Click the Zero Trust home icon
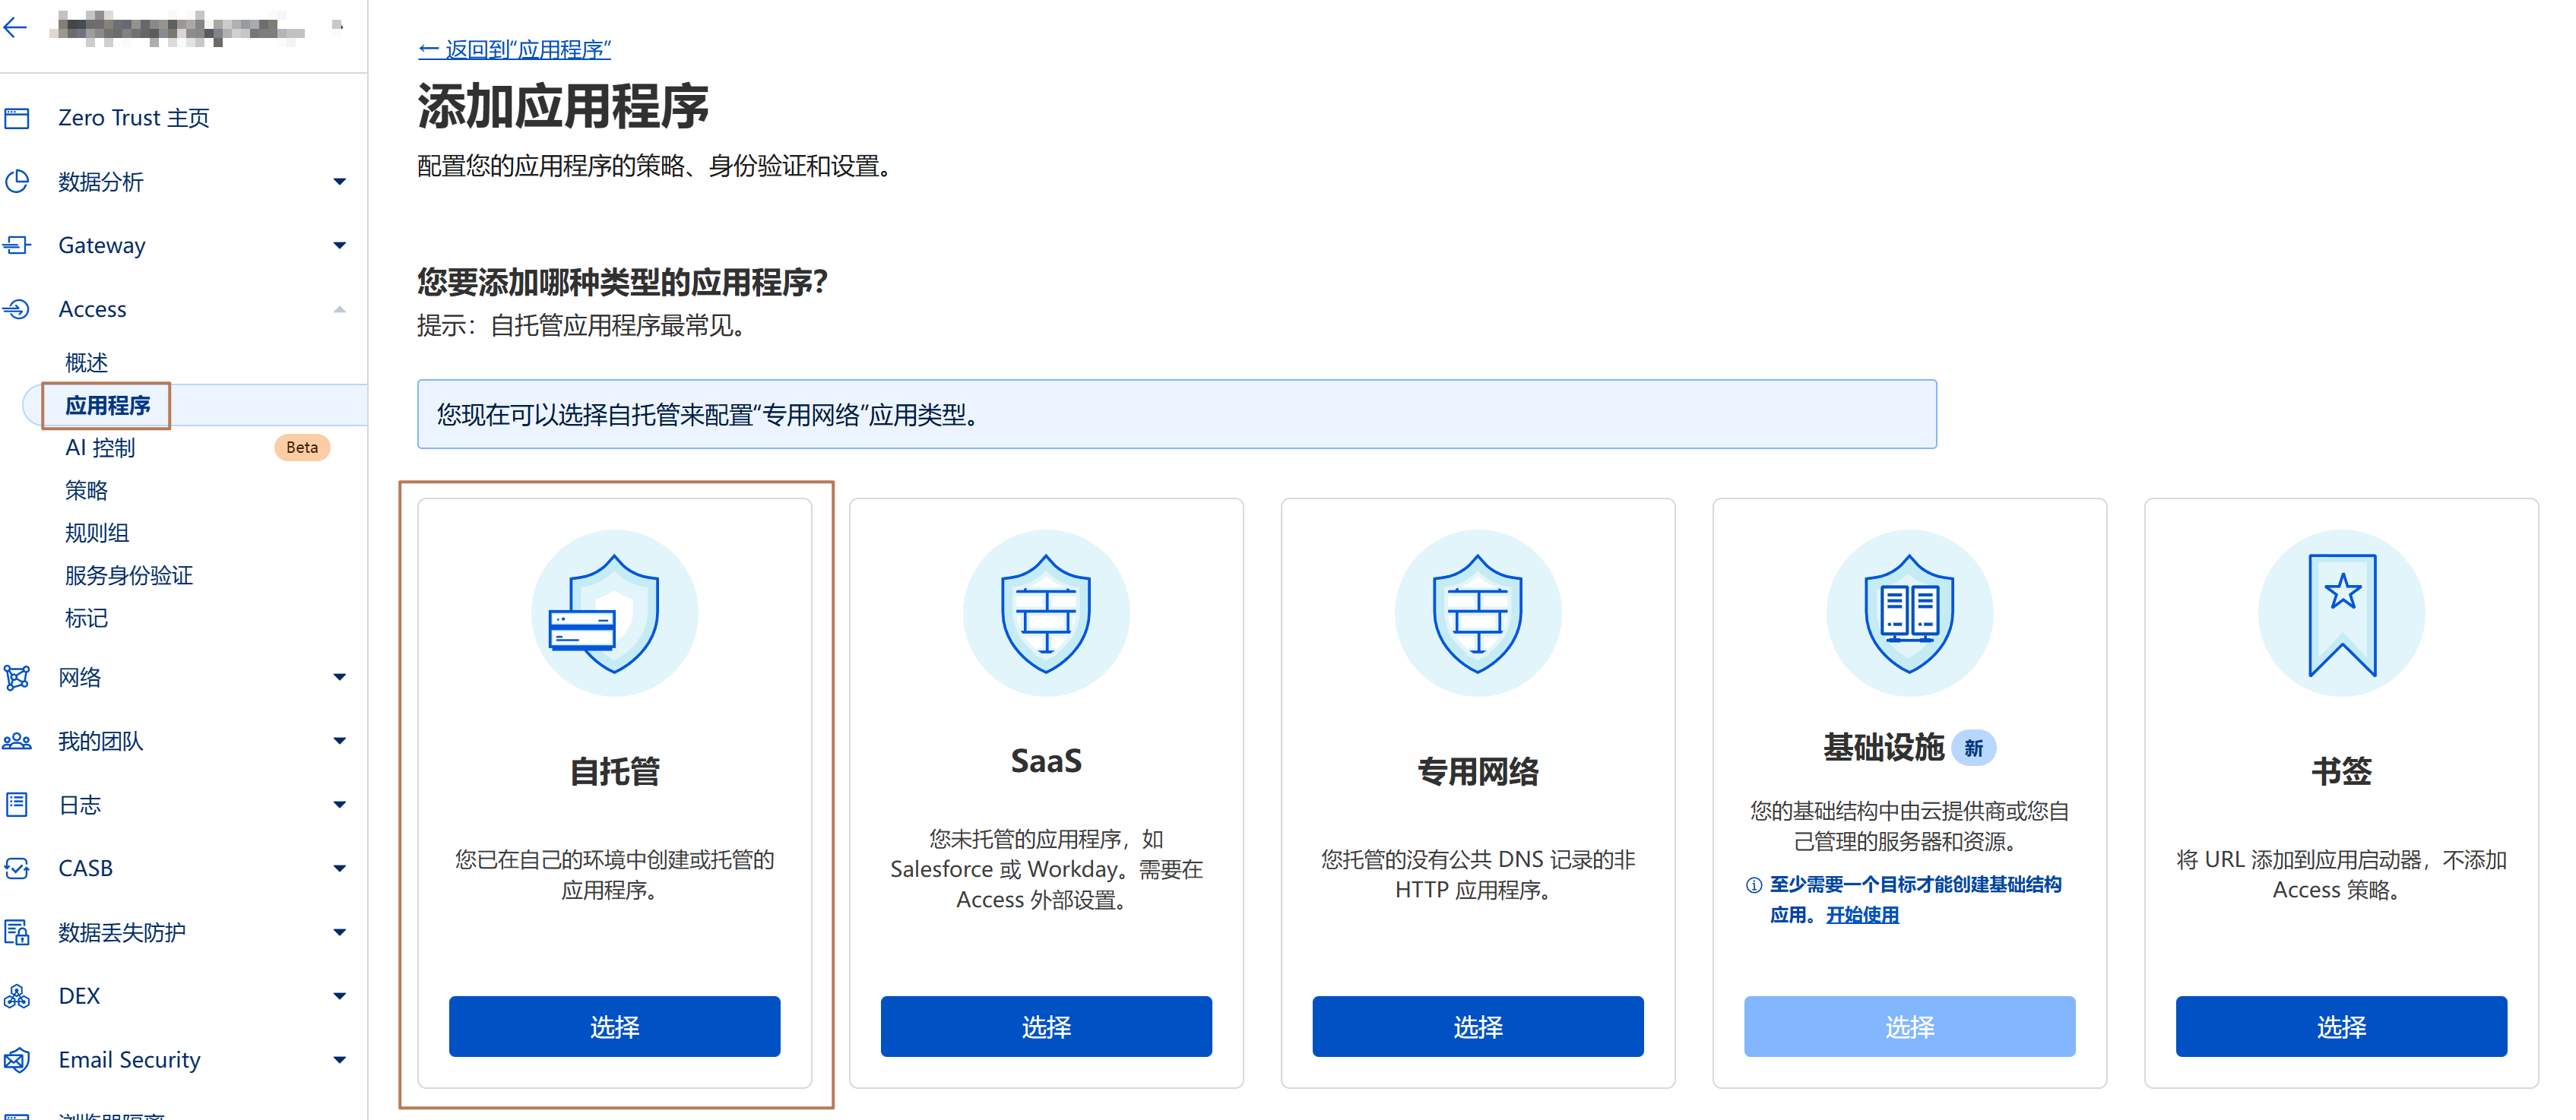The width and height of the screenshot is (2576, 1120). pyautogui.click(x=17, y=118)
